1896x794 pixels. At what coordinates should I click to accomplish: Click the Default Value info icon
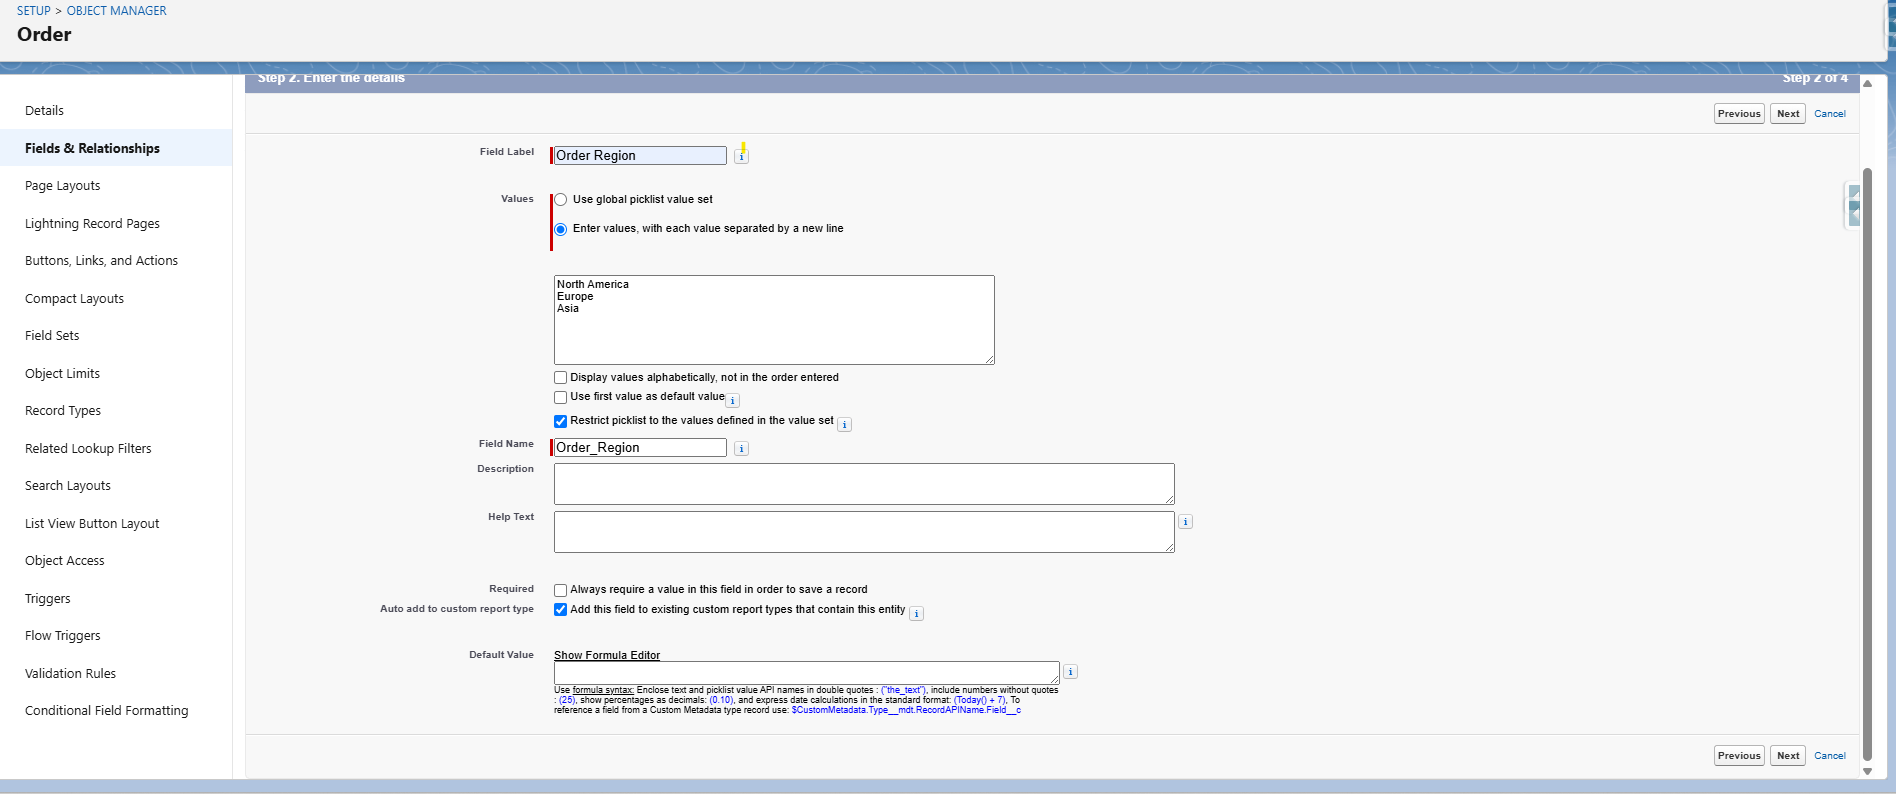click(x=1070, y=672)
